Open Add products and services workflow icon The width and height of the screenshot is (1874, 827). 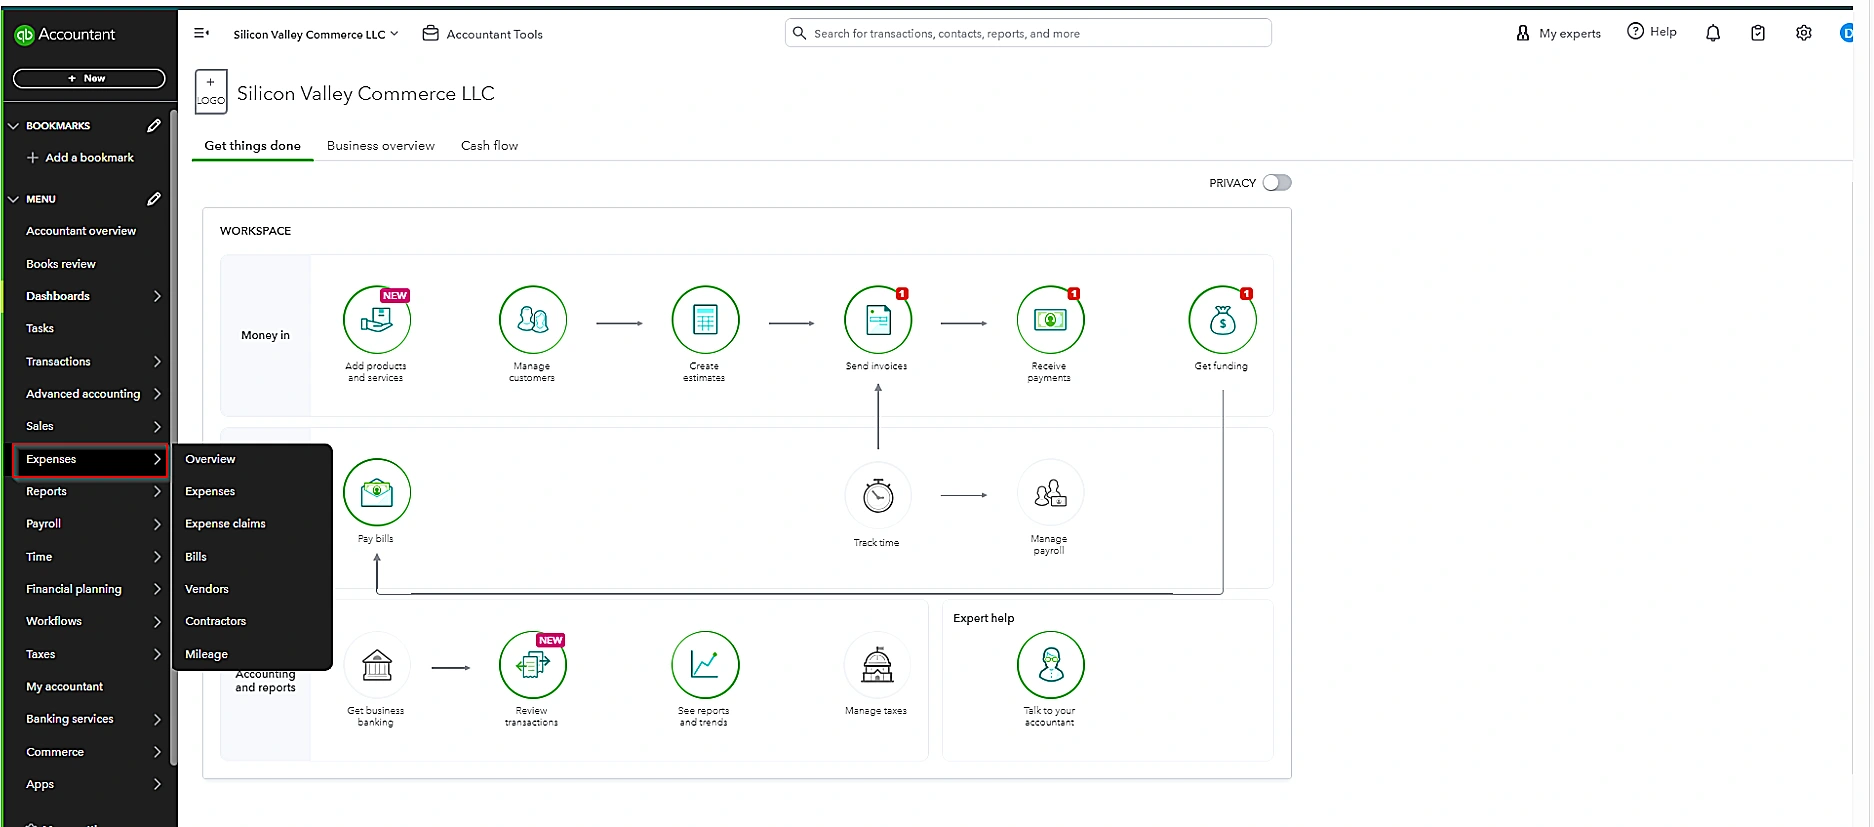377,320
